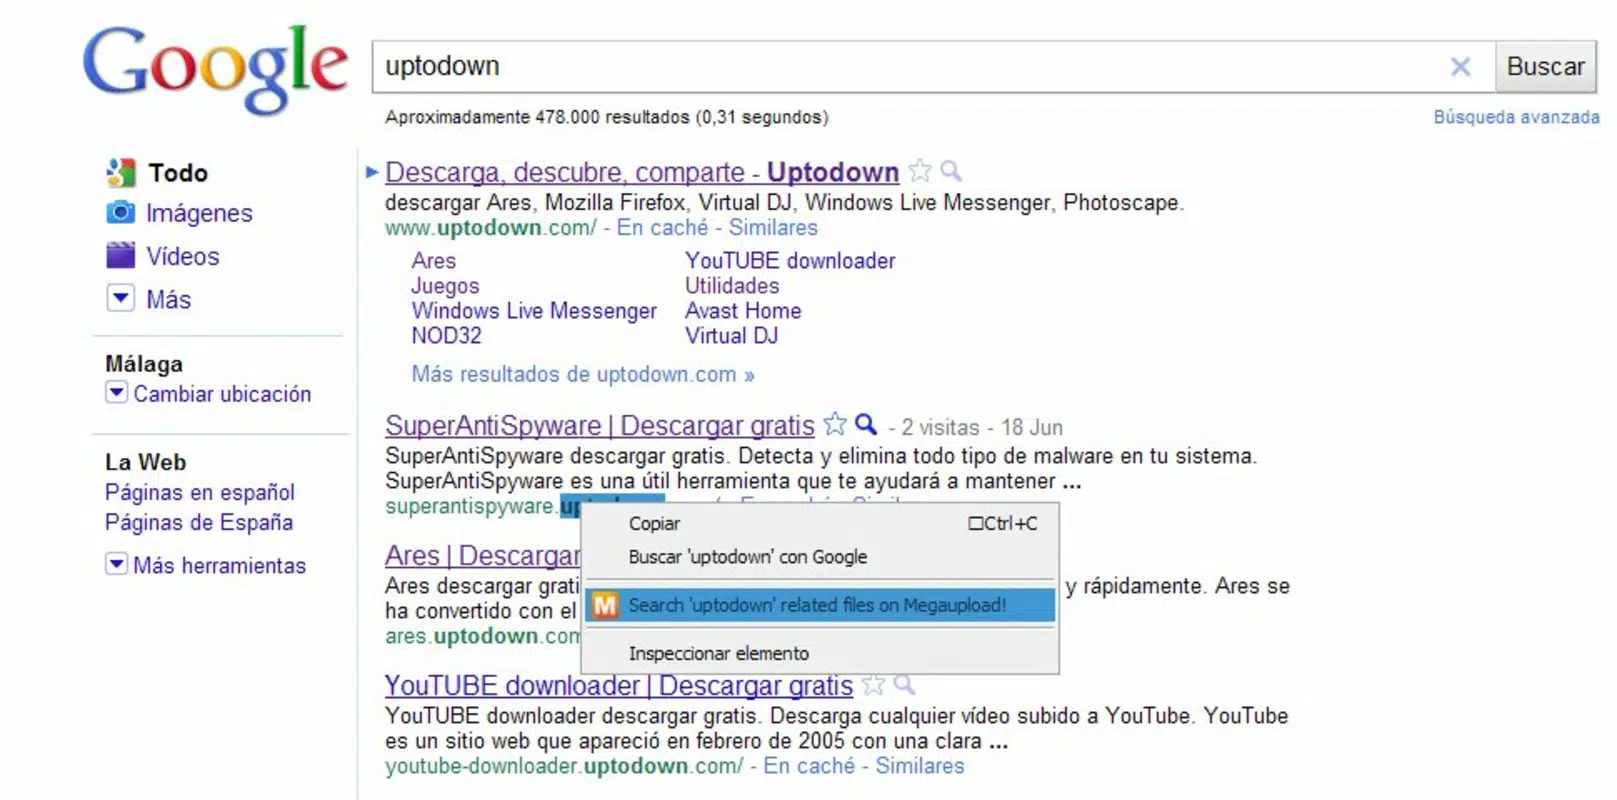Star the Descarga, descubre, comparte Uptodown result
The height and width of the screenshot is (800, 1617).
click(920, 171)
